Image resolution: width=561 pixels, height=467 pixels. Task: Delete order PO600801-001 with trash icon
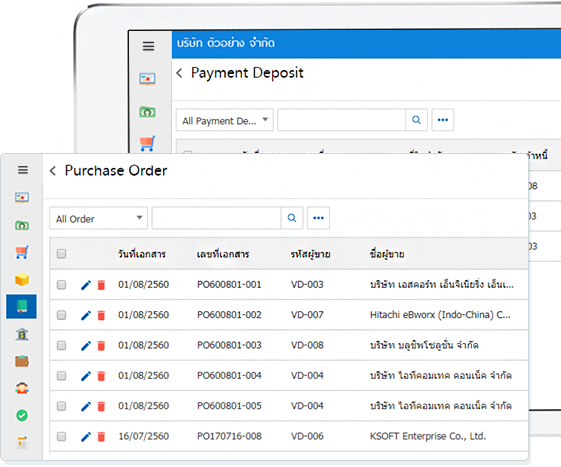[101, 285]
